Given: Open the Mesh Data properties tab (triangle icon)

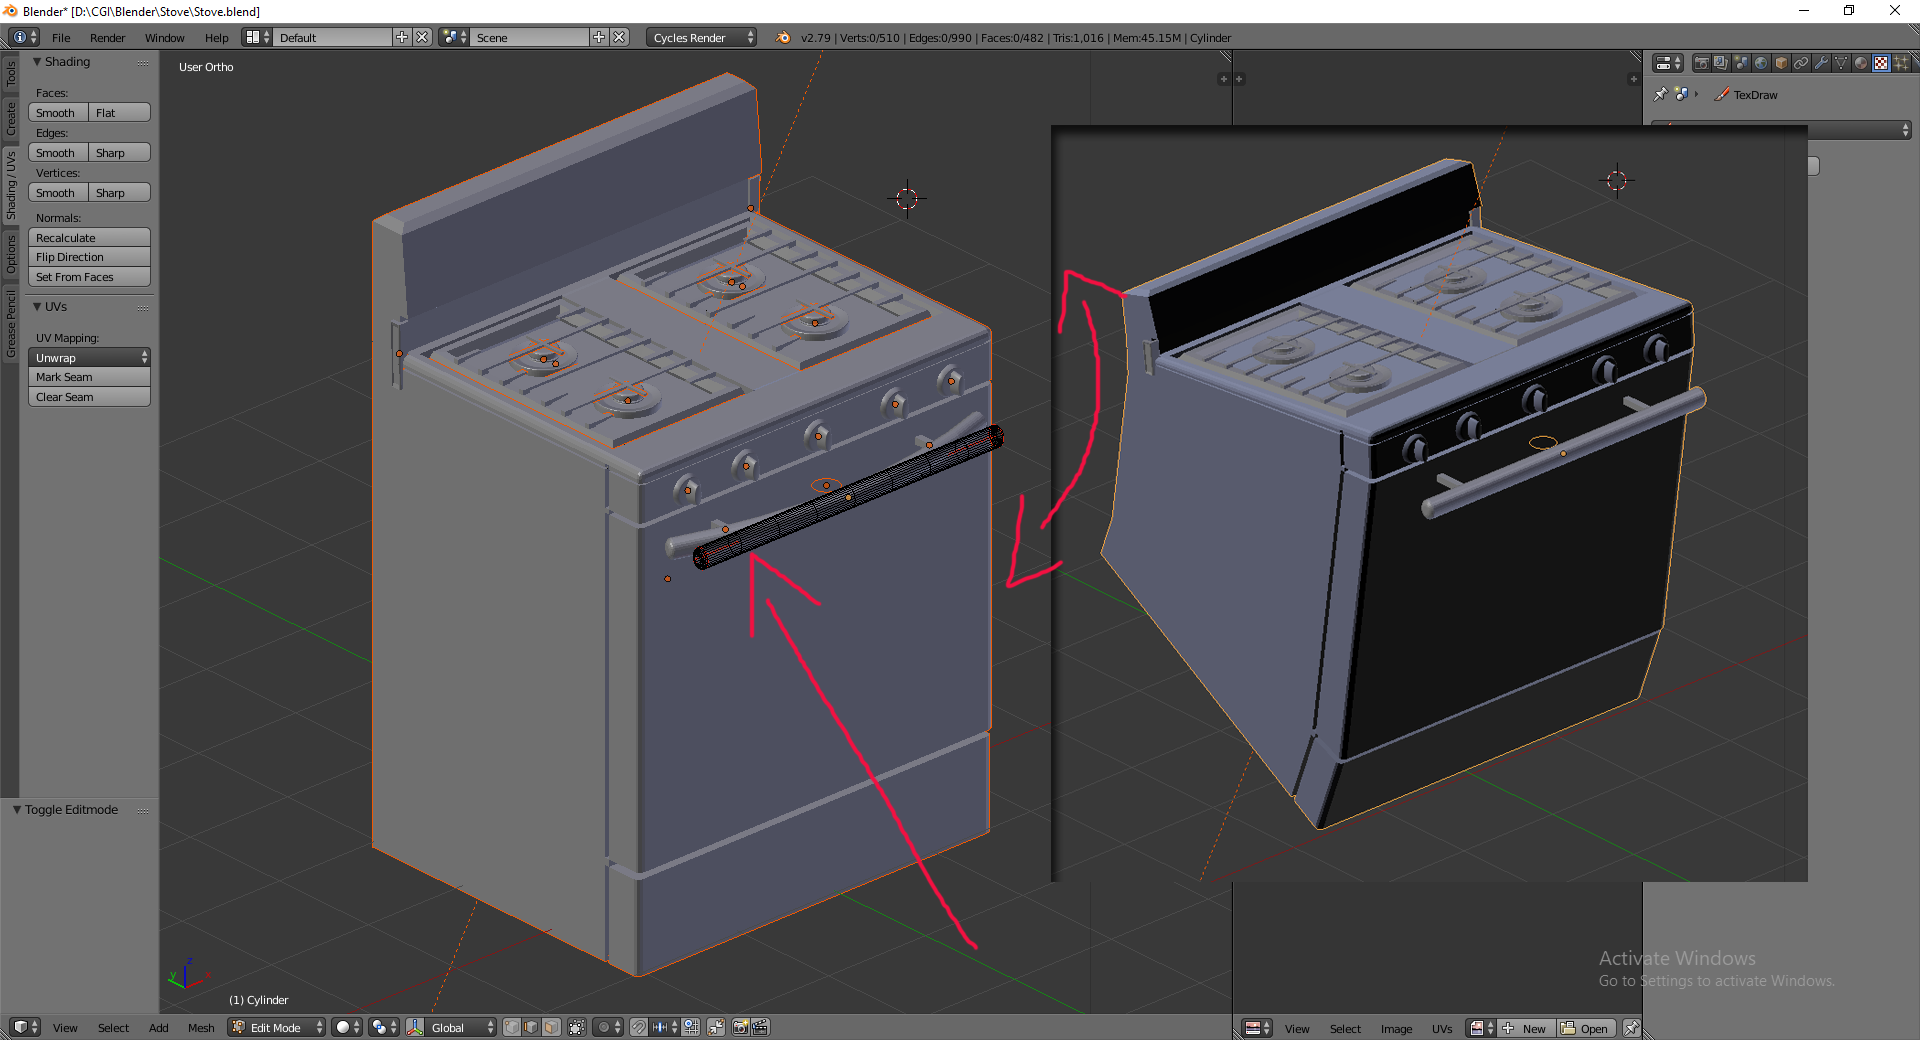Looking at the screenshot, I should (x=1841, y=63).
